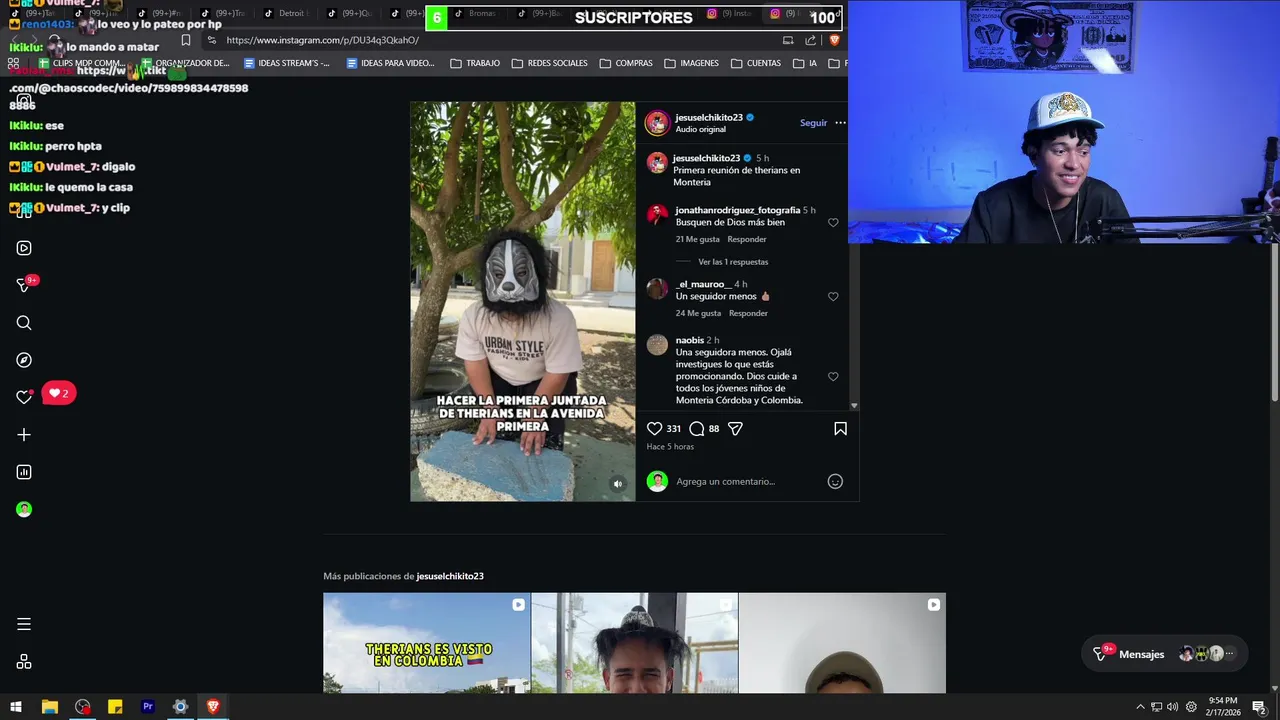The height and width of the screenshot is (720, 1280).
Task: Open the last thumbnail in Más publicaciones
Action: pyautogui.click(x=842, y=643)
